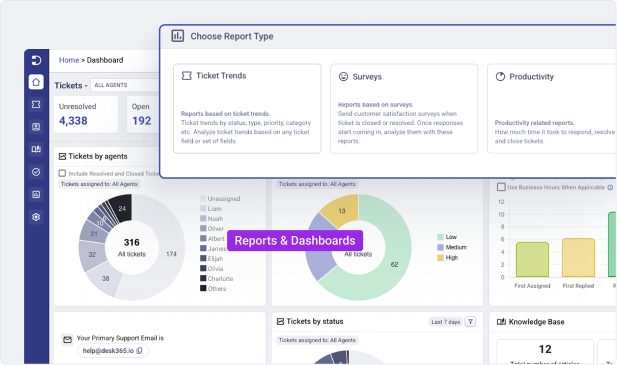Image resolution: width=617 pixels, height=365 pixels.
Task: Click the Low priority green legend swatch
Action: click(440, 237)
